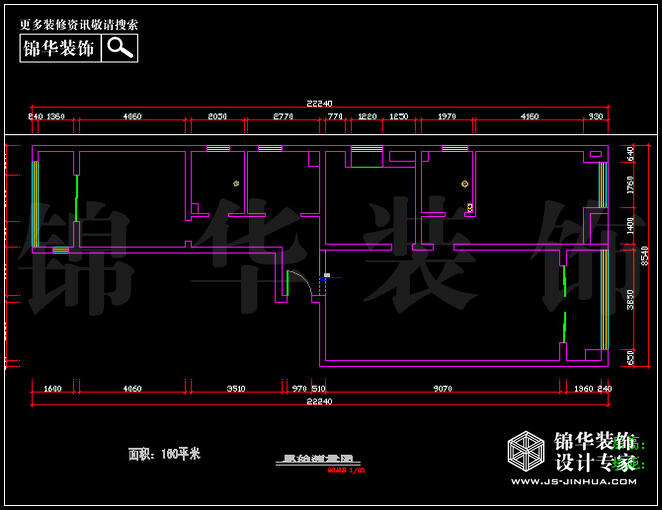The height and width of the screenshot is (510, 662).
Task: Click the small blue marker beside the entrance
Action: pyautogui.click(x=326, y=275)
